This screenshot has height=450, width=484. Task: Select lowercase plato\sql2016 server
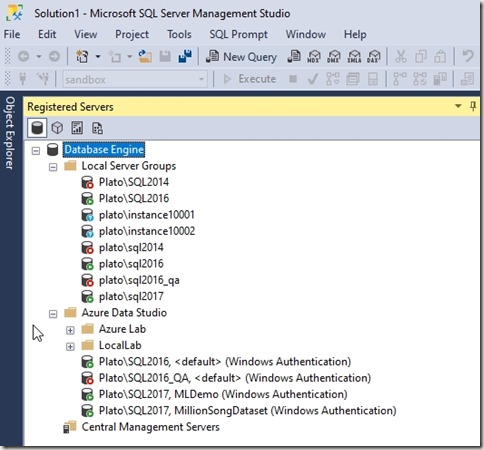(x=131, y=264)
